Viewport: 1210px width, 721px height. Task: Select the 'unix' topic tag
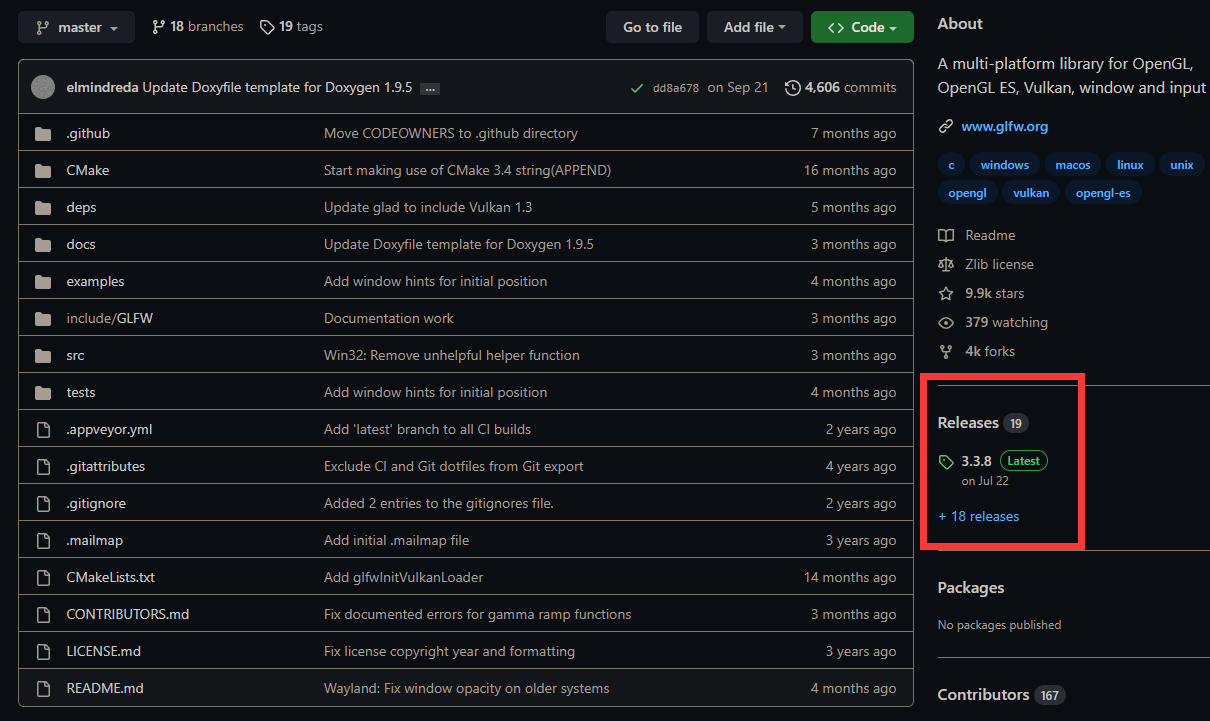tap(1182, 165)
